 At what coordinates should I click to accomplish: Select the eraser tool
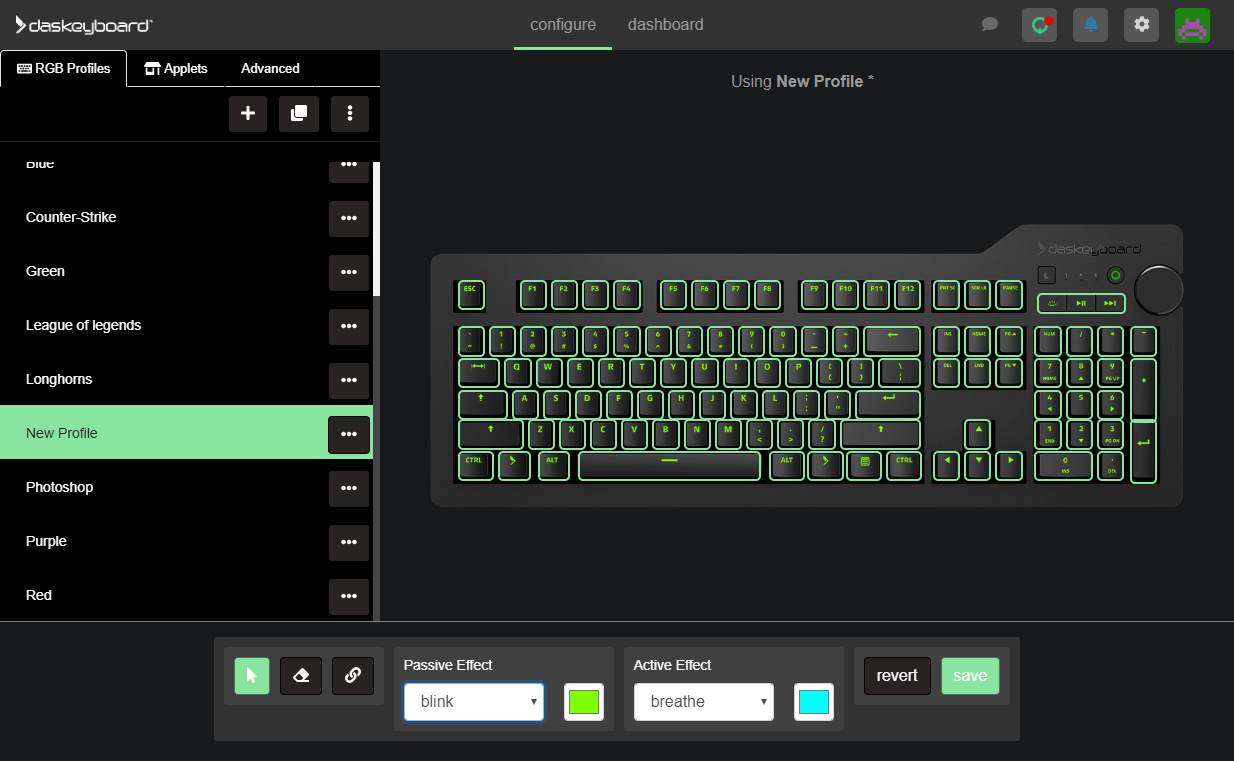point(301,676)
